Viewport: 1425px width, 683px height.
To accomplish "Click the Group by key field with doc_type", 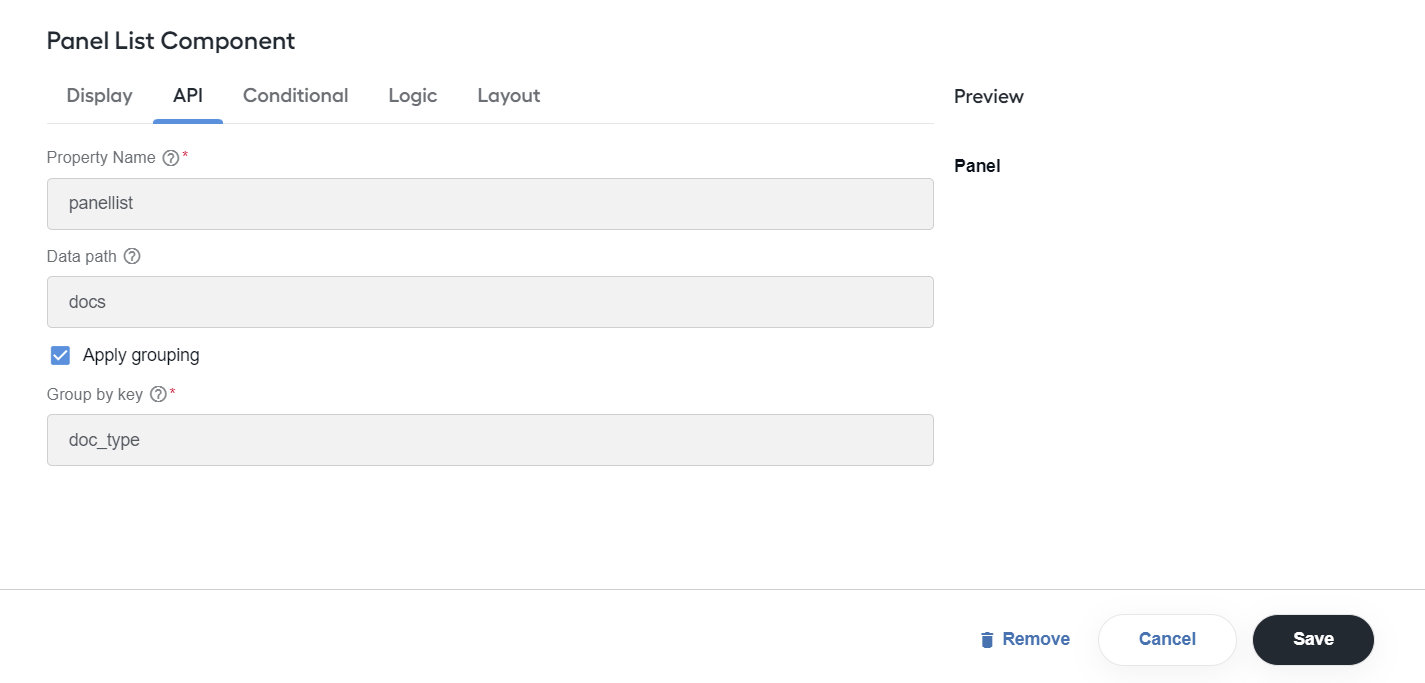I will point(490,440).
